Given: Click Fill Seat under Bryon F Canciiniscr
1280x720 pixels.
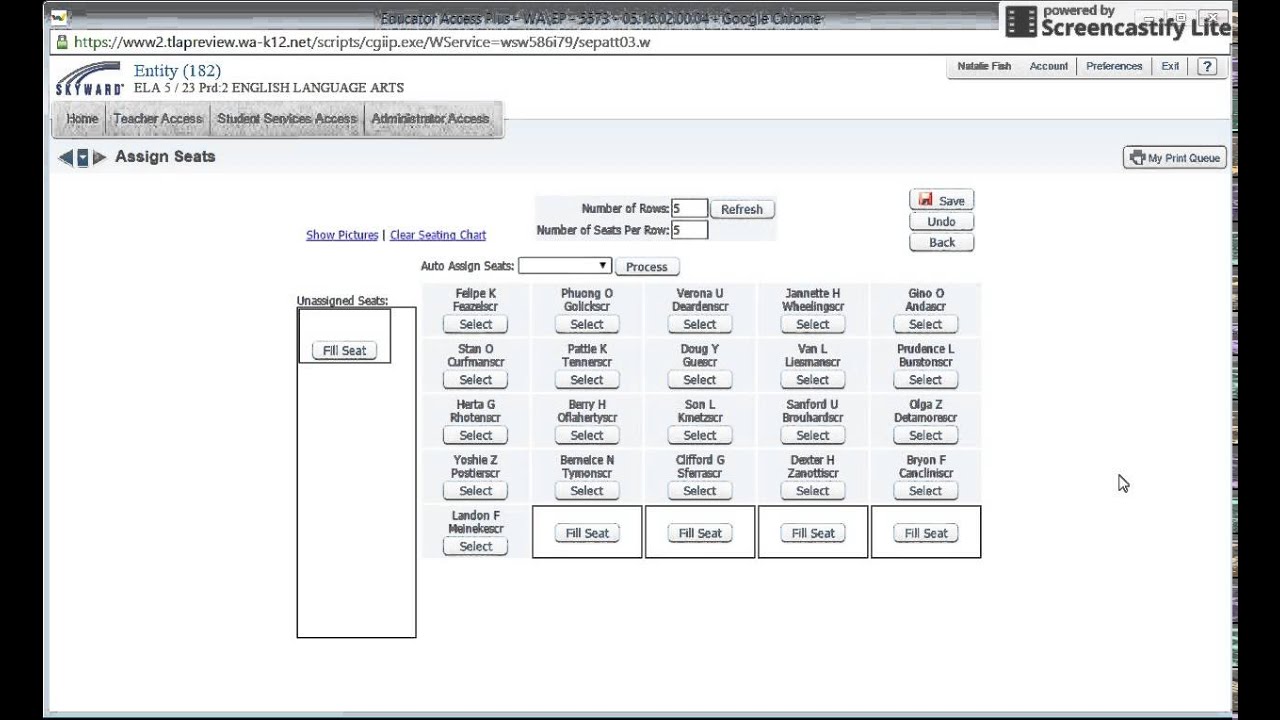Looking at the screenshot, I should point(926,534).
